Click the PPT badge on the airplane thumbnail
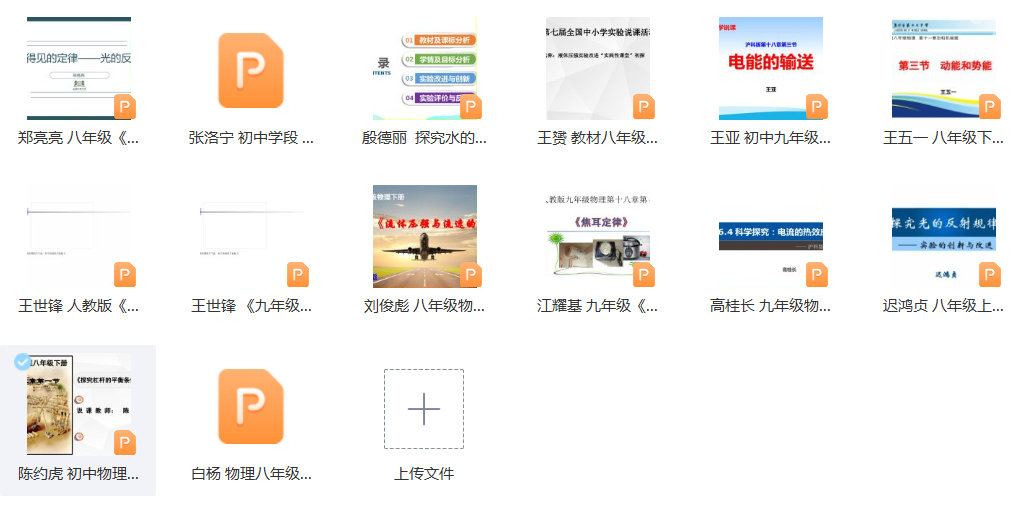 click(x=470, y=275)
